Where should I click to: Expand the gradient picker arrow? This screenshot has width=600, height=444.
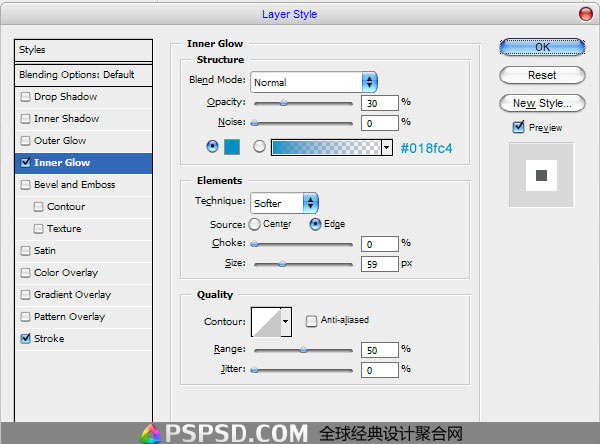click(387, 147)
